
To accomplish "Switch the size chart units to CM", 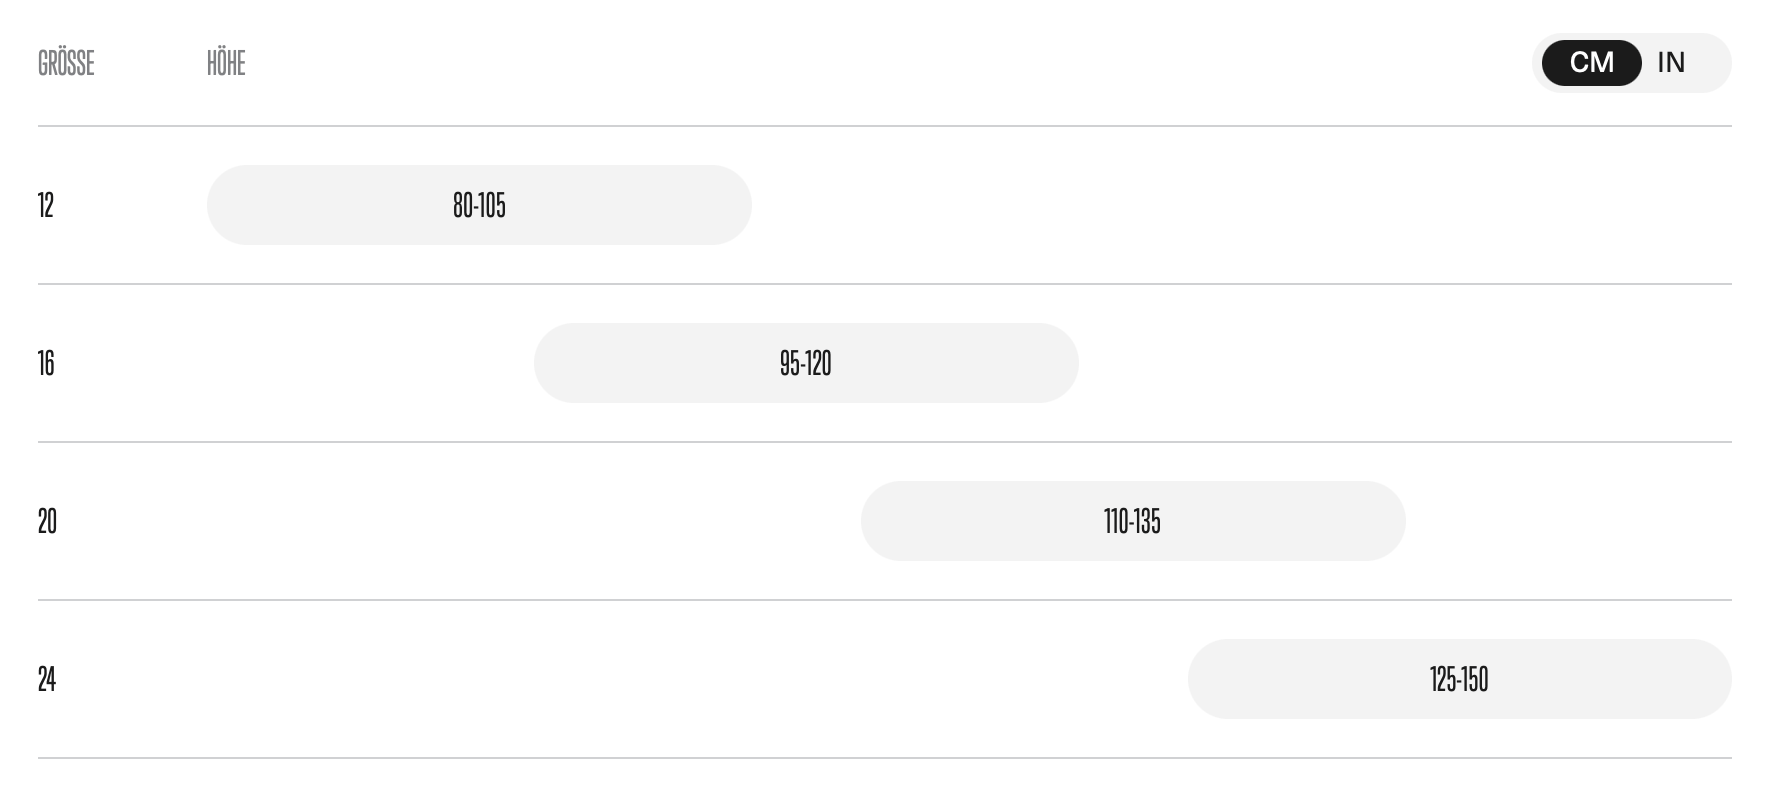I will click(x=1591, y=63).
